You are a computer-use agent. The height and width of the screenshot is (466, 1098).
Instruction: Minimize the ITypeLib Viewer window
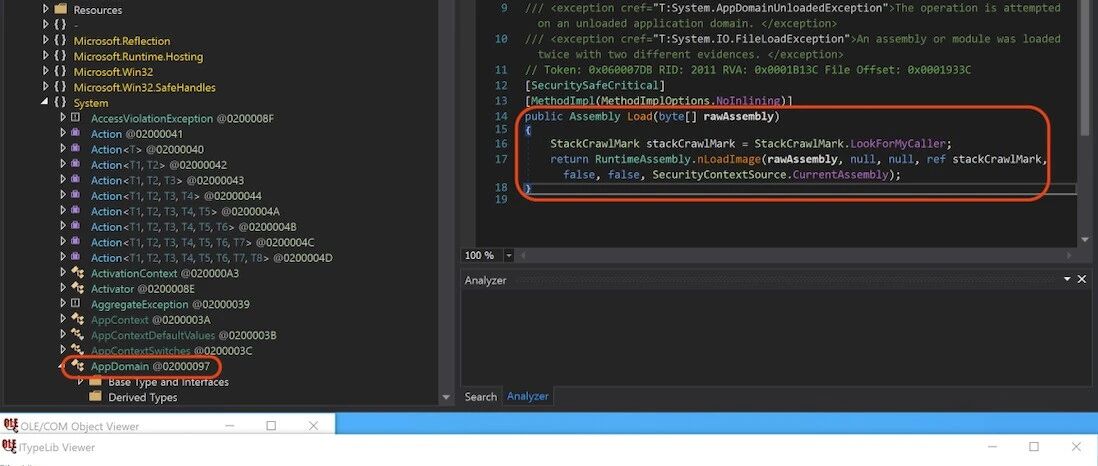[x=991, y=446]
